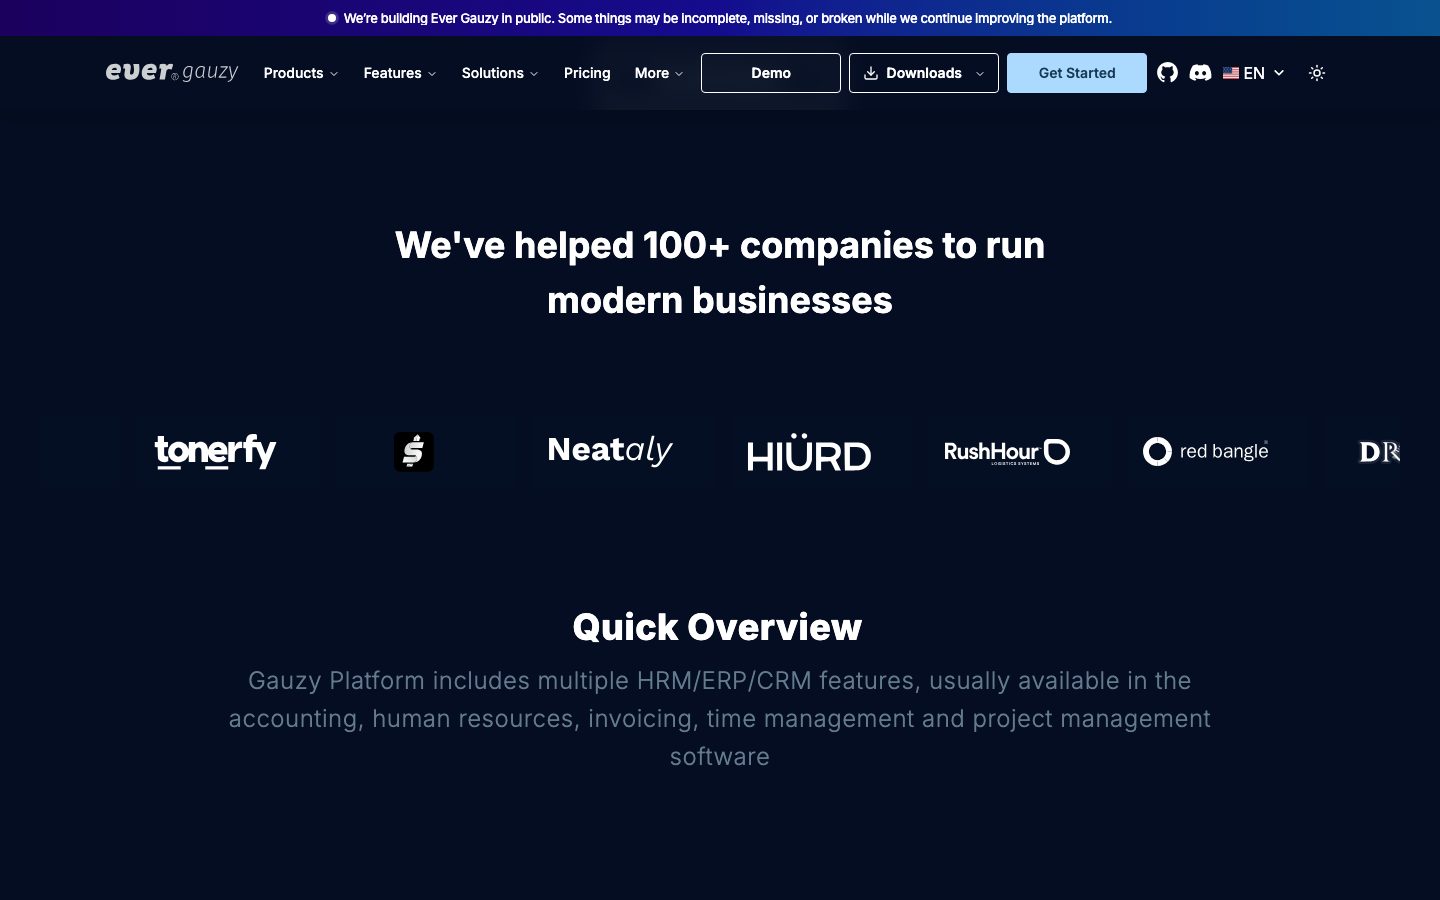Select the Neataly logo
Screen dimensions: 1440x900
[610, 451]
